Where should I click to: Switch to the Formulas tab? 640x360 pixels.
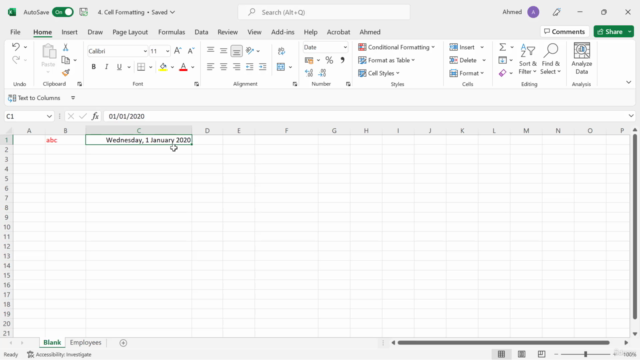(x=171, y=32)
